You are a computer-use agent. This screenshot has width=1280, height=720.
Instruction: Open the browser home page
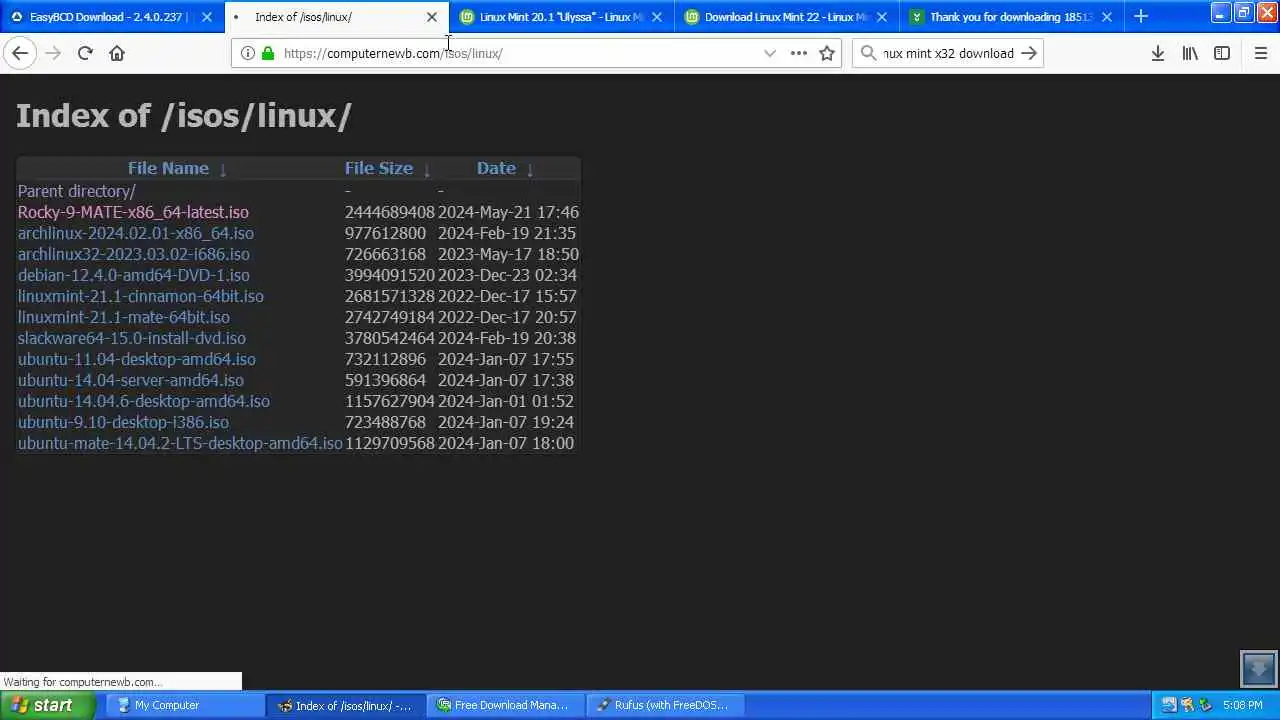tap(117, 53)
